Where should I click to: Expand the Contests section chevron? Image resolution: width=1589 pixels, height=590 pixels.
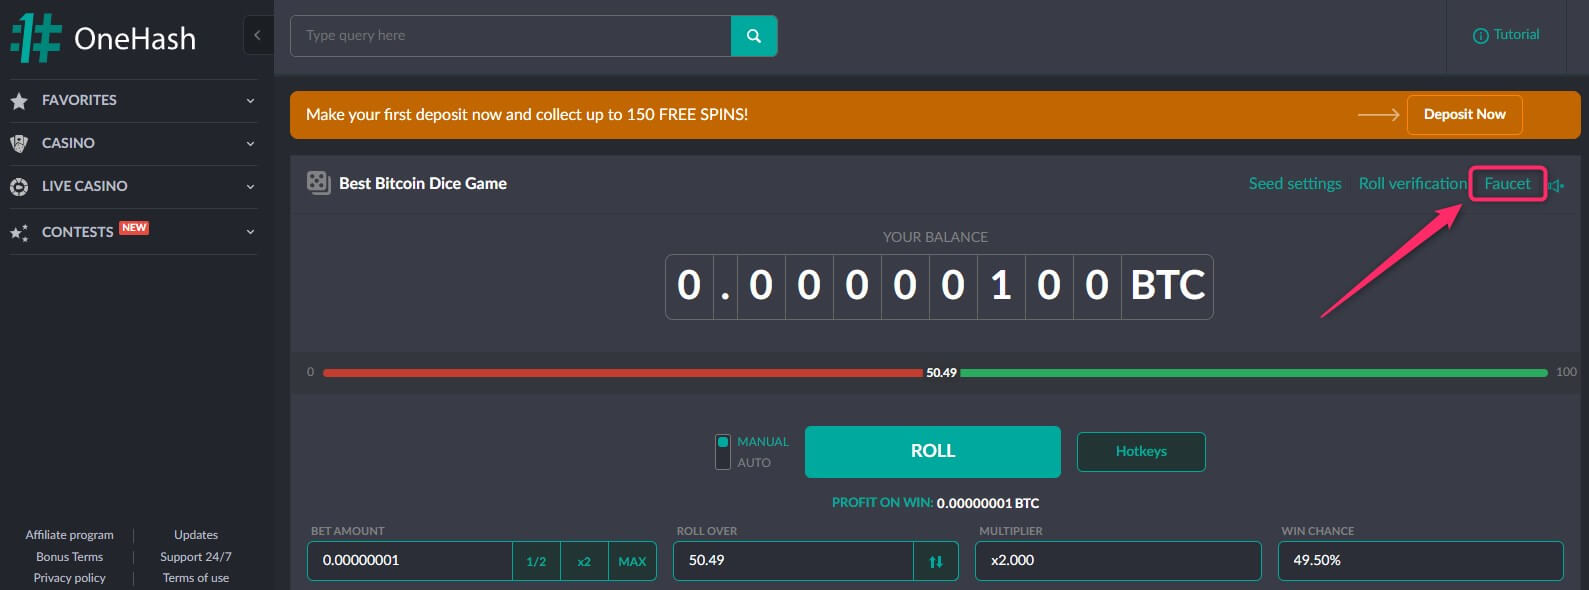tap(250, 232)
